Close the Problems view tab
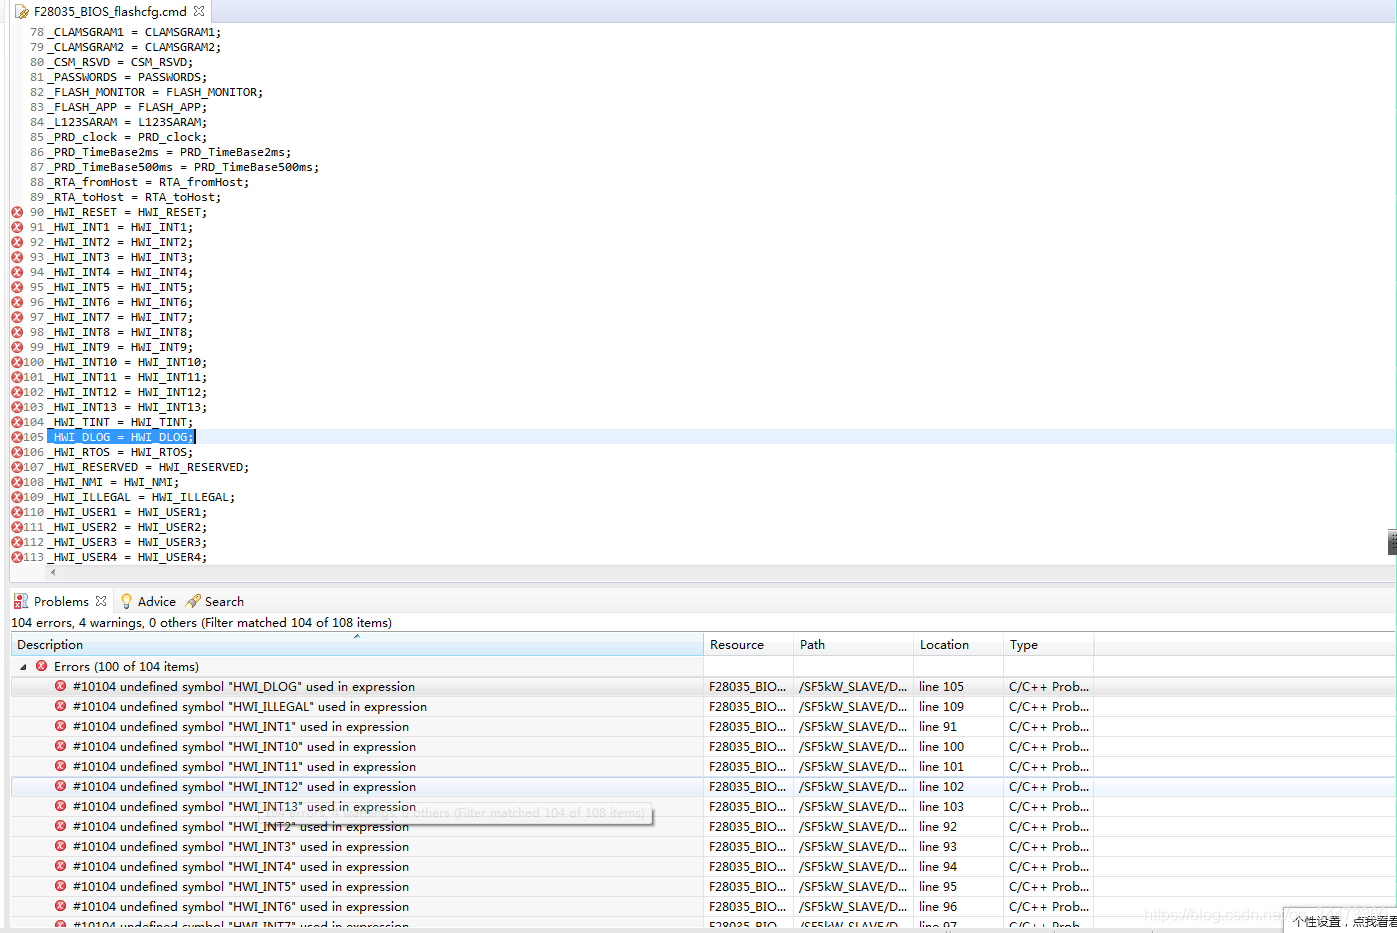 pyautogui.click(x=101, y=601)
